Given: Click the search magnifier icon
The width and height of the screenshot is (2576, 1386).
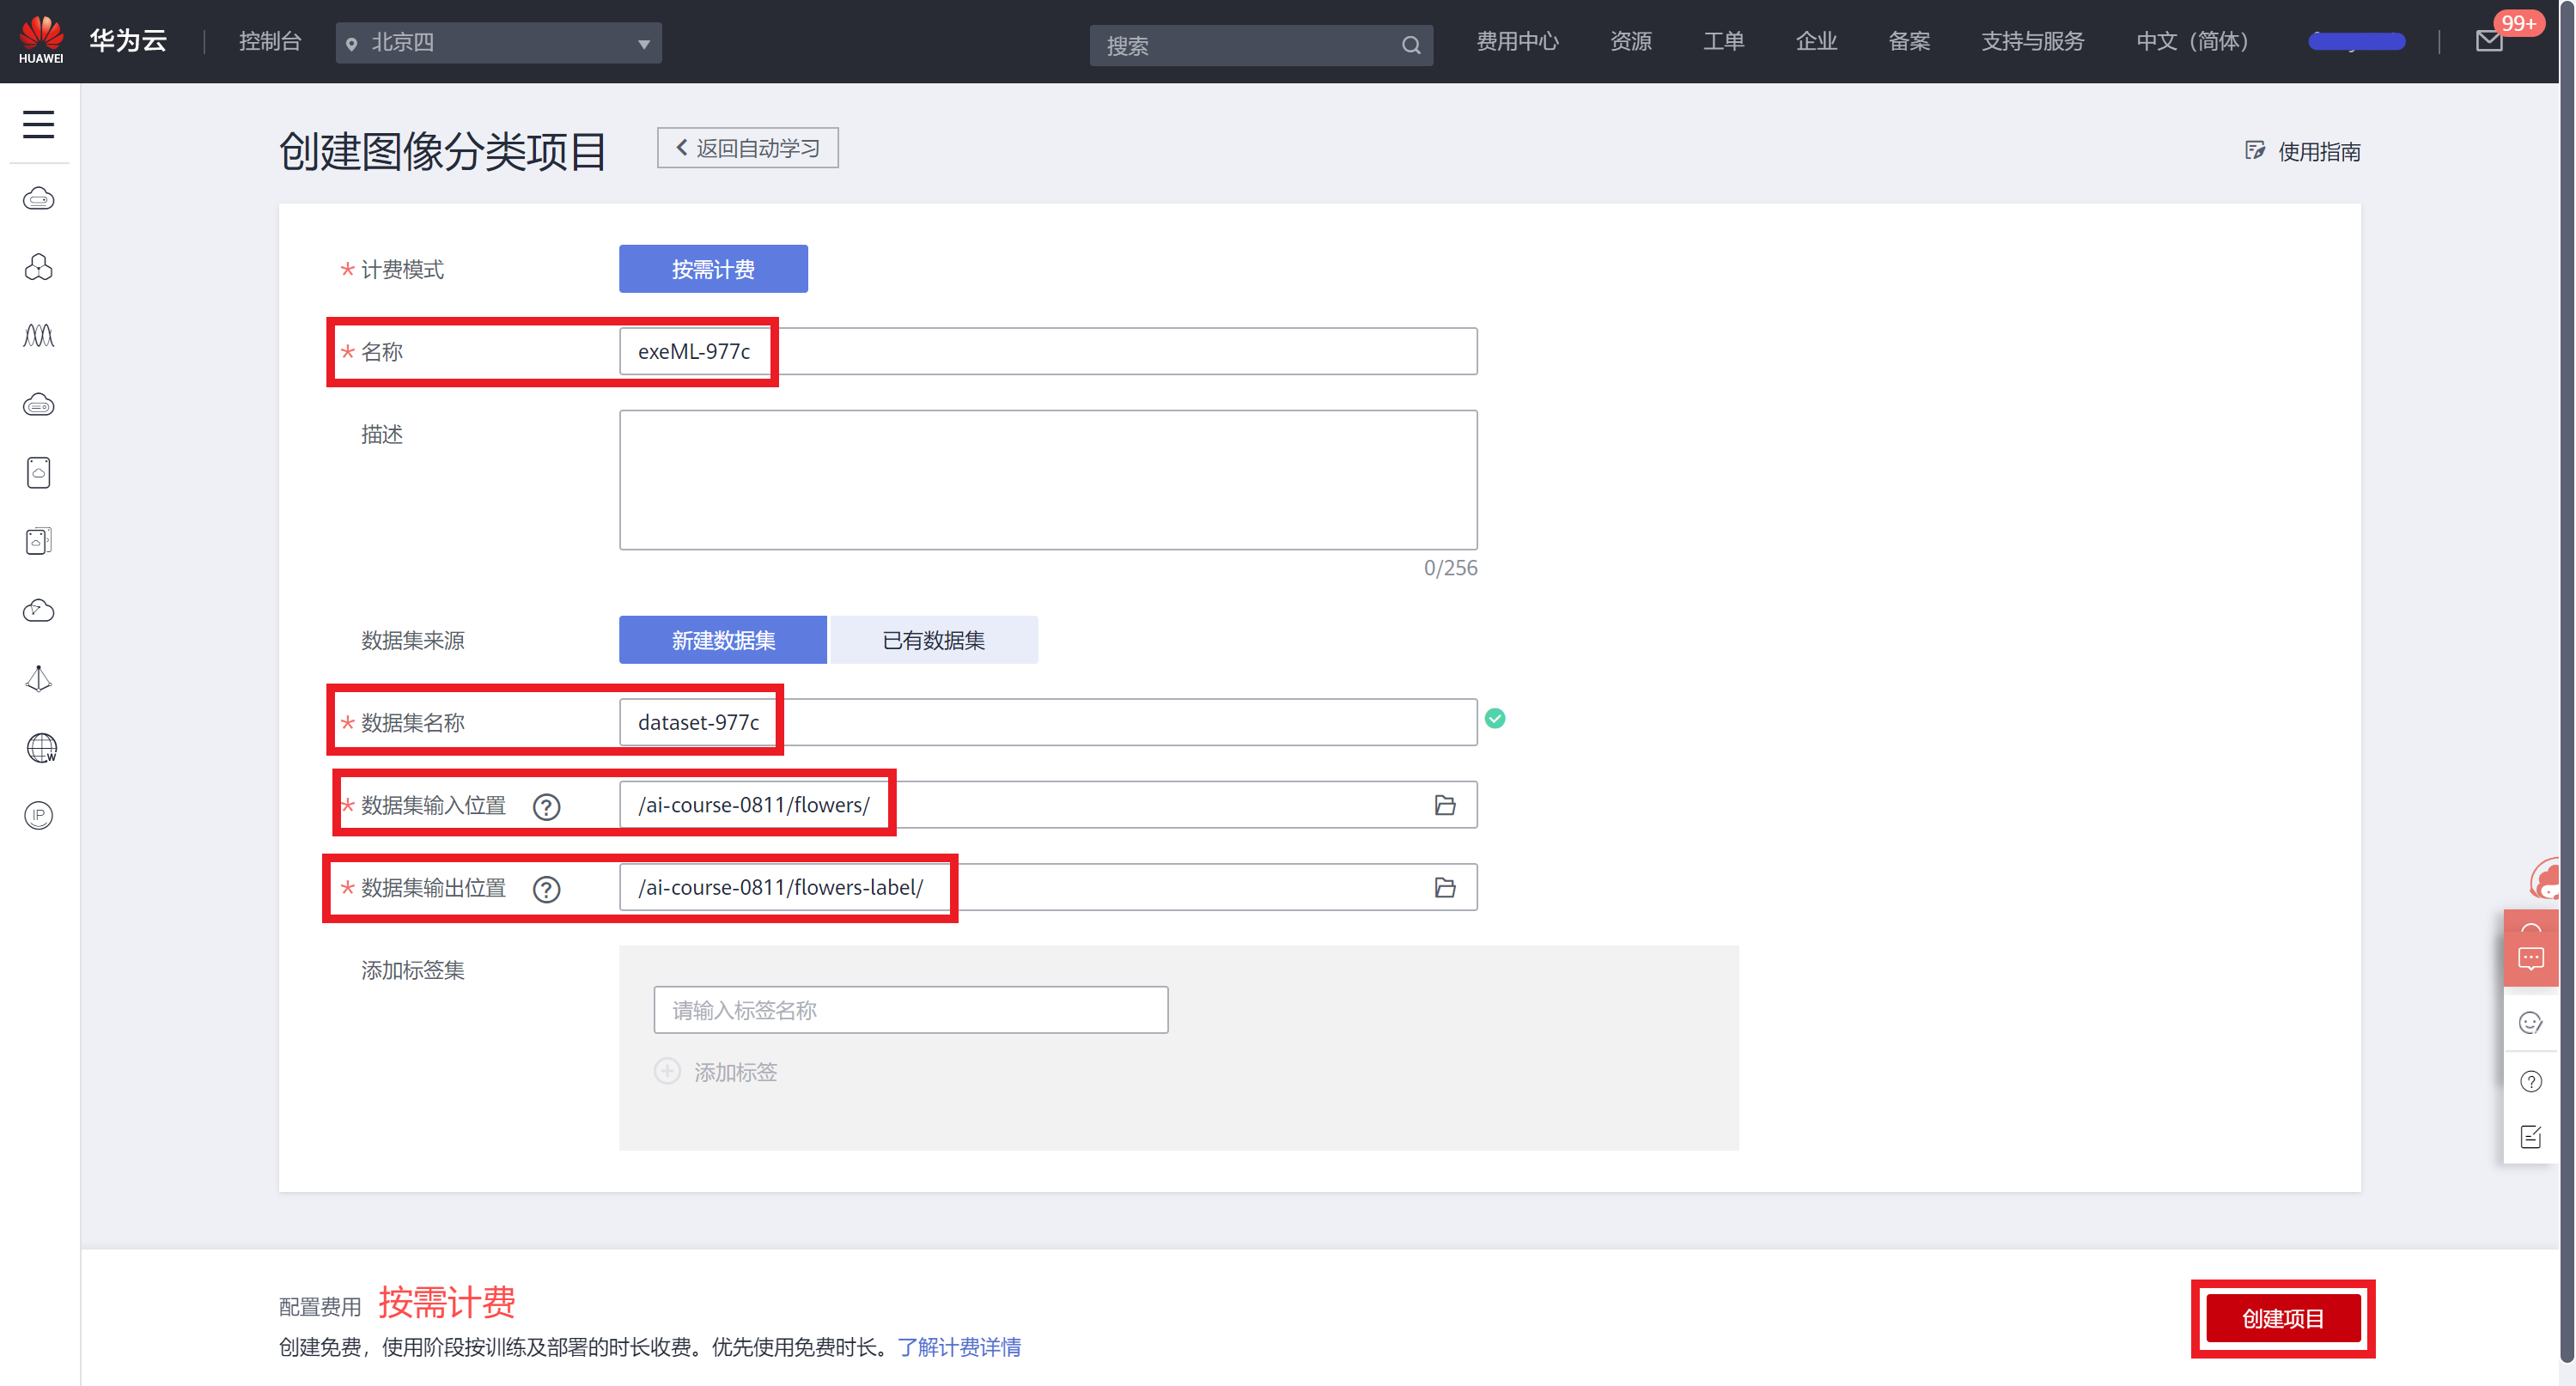Looking at the screenshot, I should [x=1410, y=45].
